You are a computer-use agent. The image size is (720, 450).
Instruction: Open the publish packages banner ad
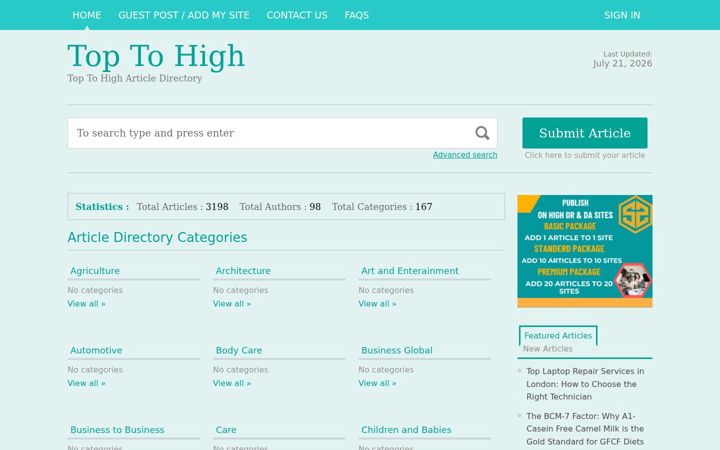[x=585, y=251]
